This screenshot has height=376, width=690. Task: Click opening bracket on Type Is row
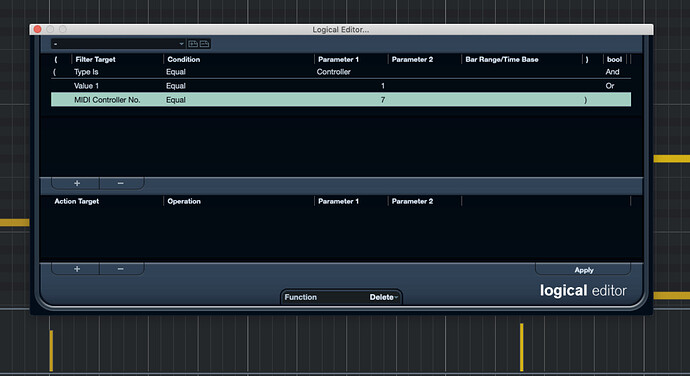point(55,72)
